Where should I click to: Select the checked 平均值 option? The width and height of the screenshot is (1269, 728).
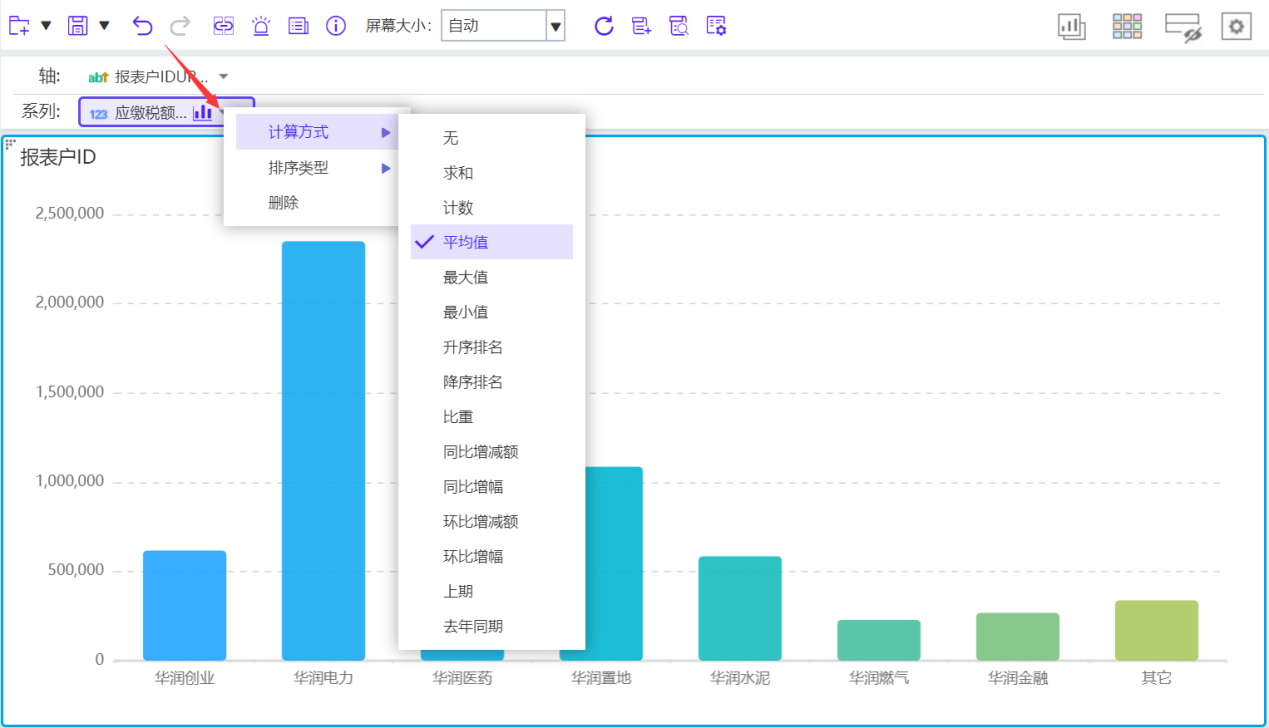(492, 242)
